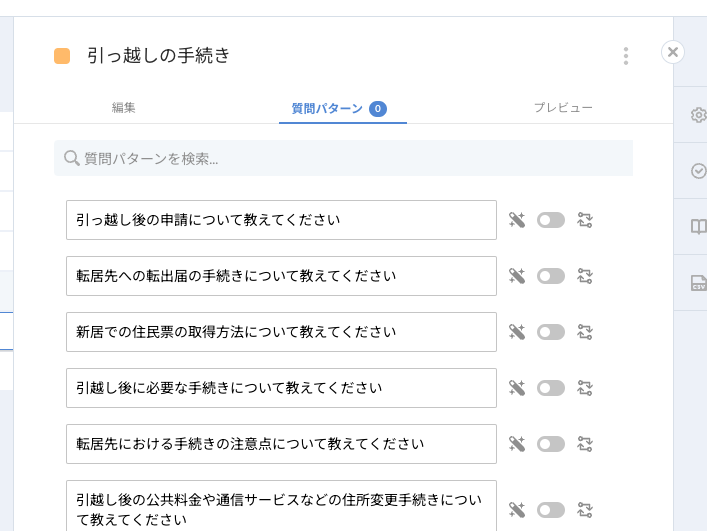
Task: Click the orange color swatch by title
Action: click(62, 56)
